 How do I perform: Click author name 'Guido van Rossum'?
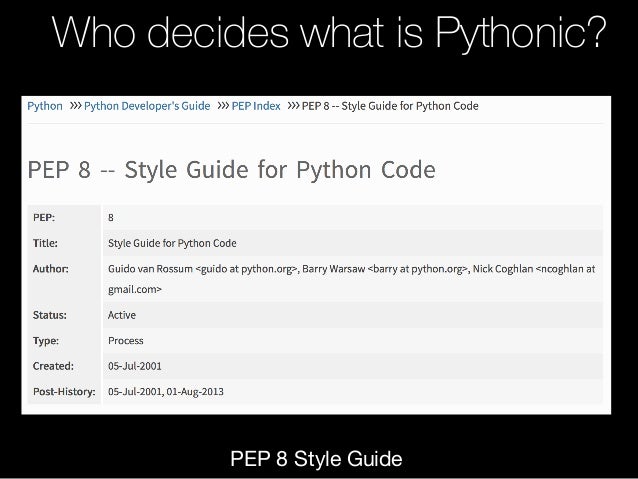pyautogui.click(x=150, y=269)
